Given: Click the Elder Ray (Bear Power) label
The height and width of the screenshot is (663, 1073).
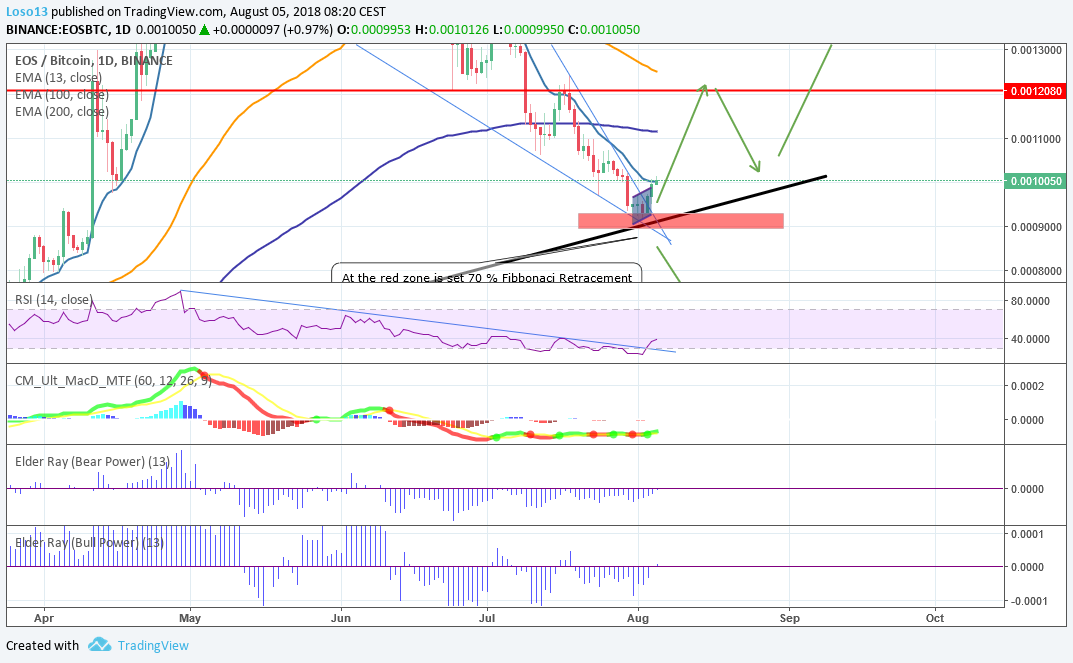Looking at the screenshot, I should click(92, 461).
